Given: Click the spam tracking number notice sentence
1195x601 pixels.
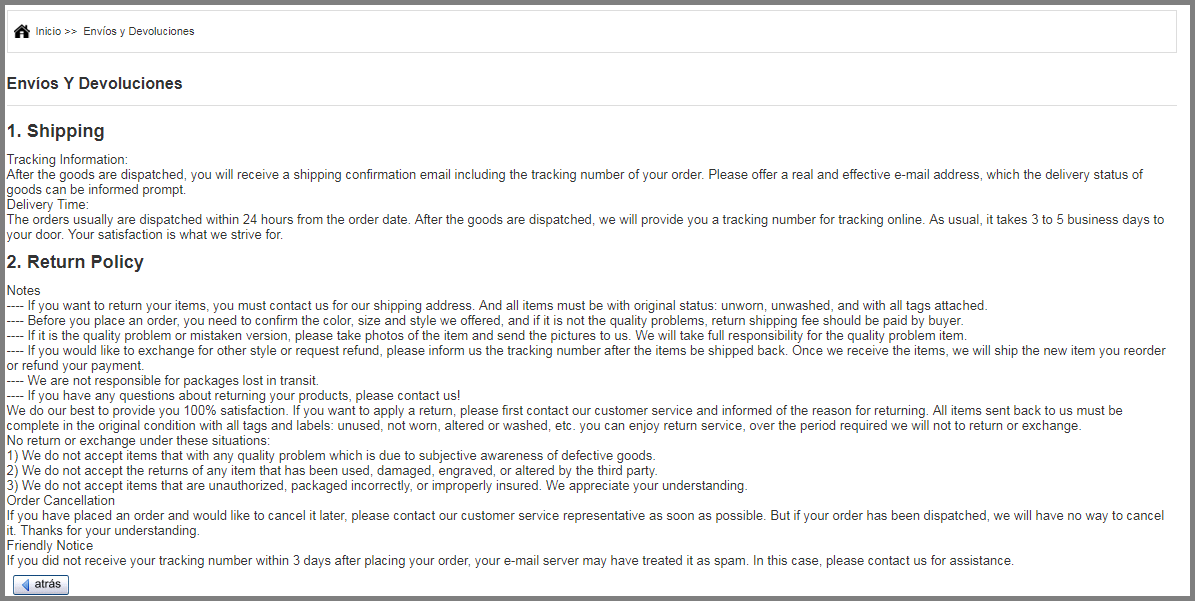Looking at the screenshot, I should click(x=510, y=561).
